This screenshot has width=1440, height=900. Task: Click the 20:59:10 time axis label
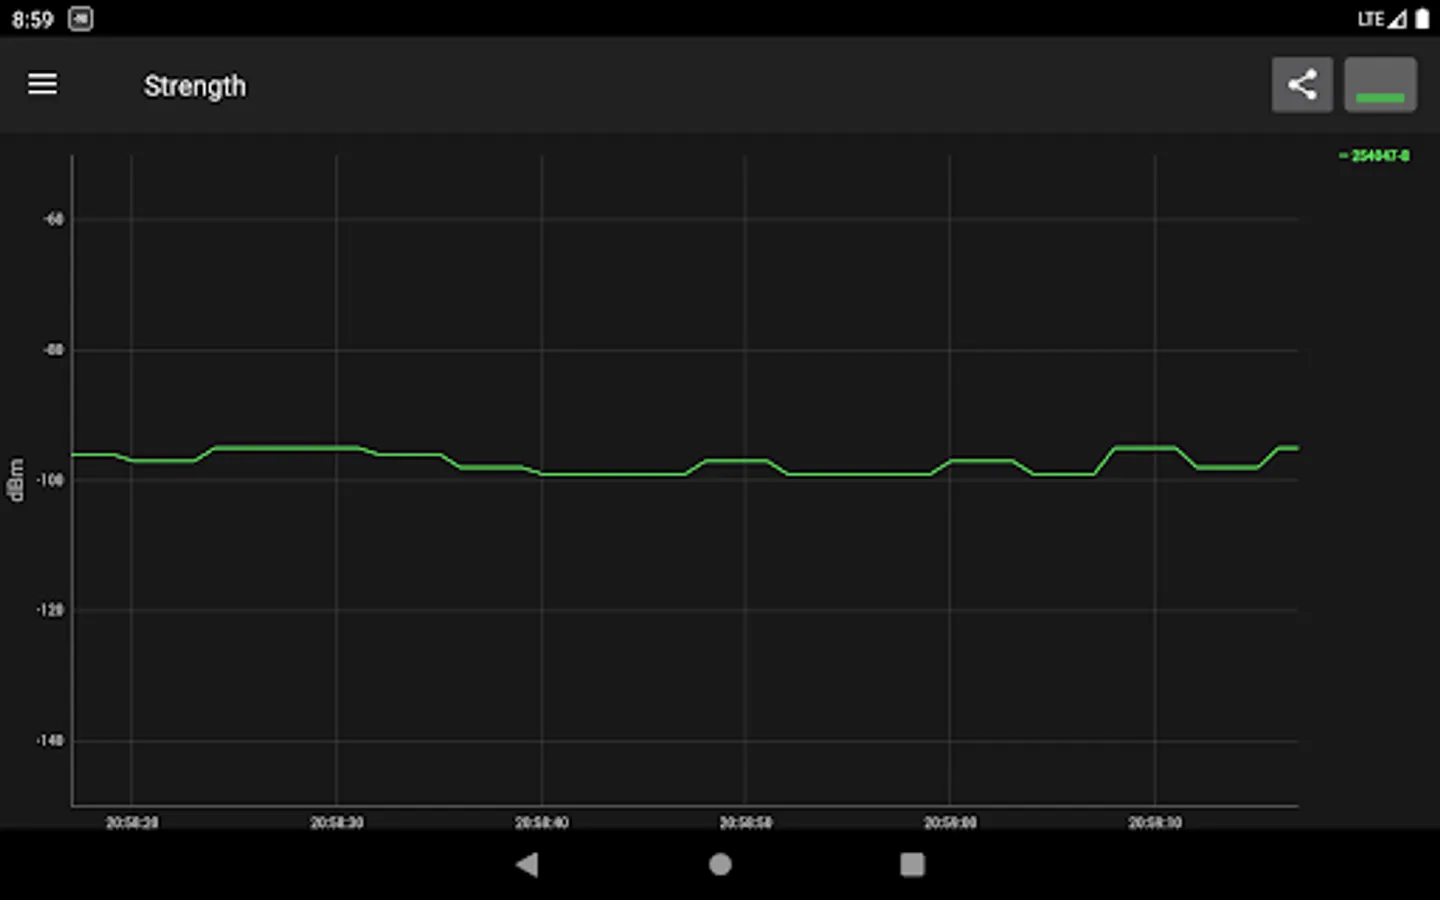pyautogui.click(x=1155, y=823)
